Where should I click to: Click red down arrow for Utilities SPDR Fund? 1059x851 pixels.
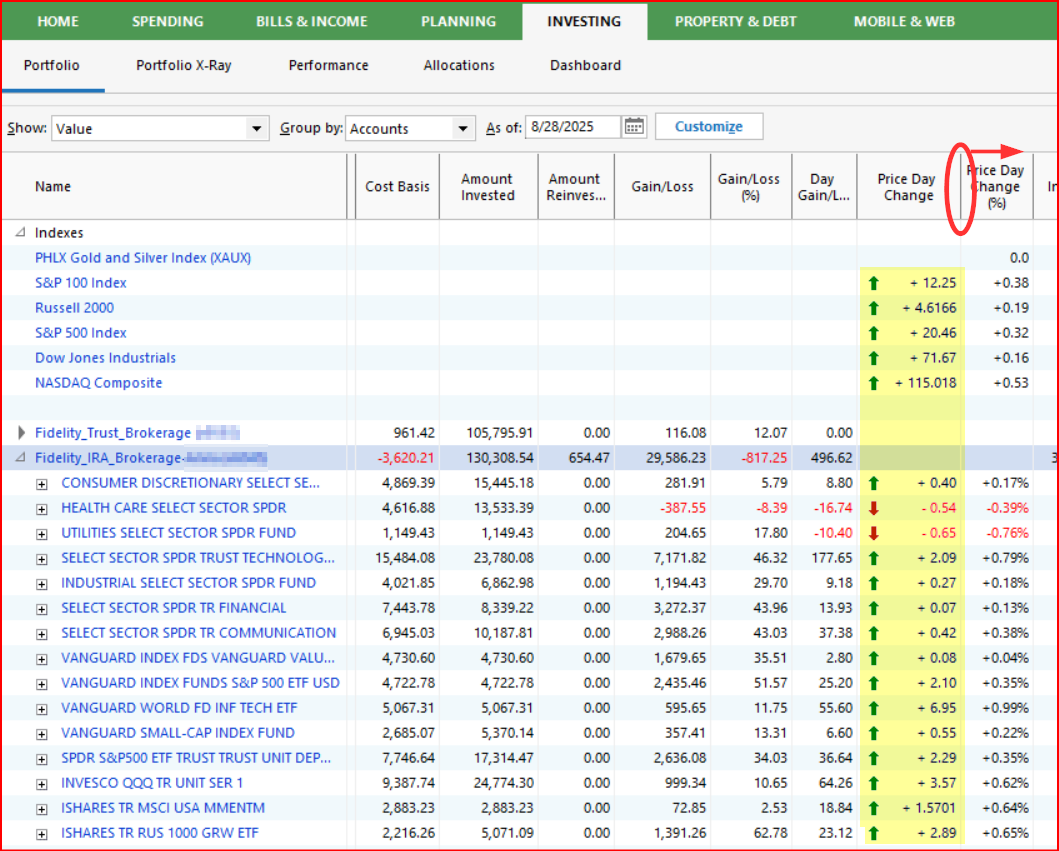click(874, 533)
